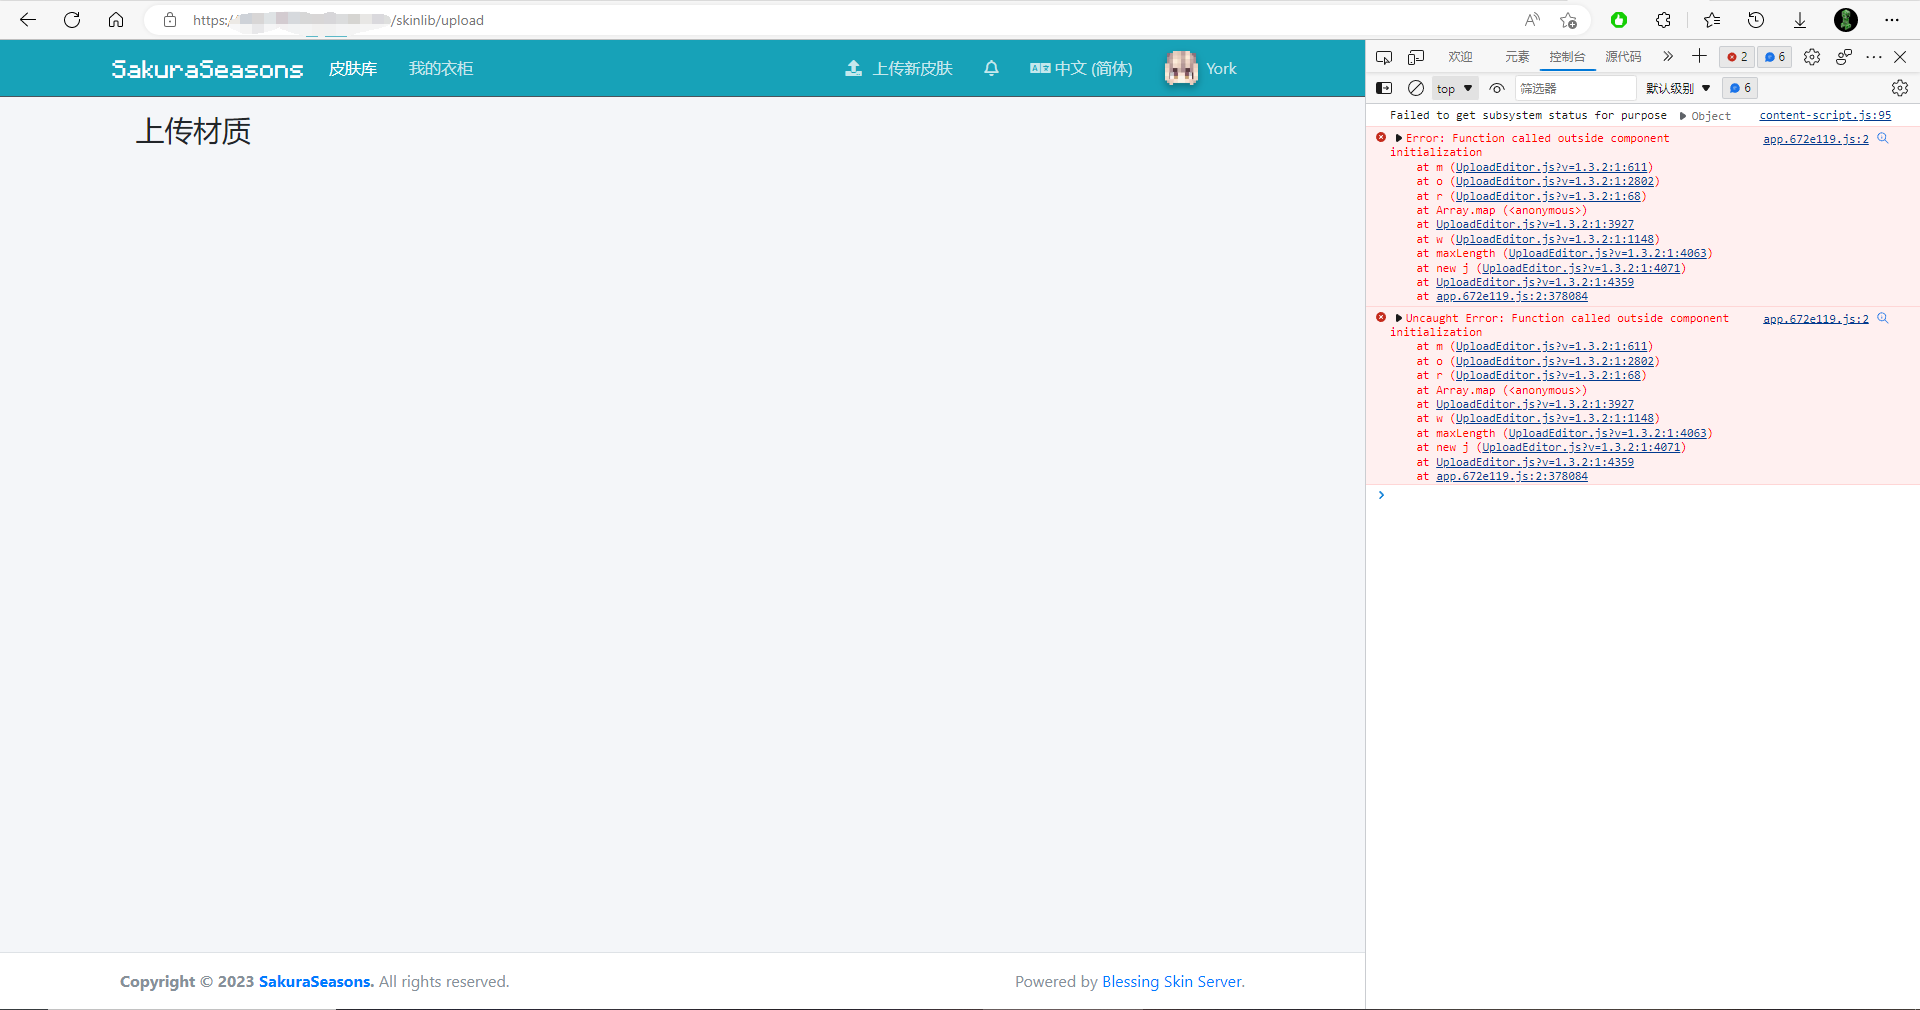Viewport: 1920px width, 1010px height.
Task: Select the 控制台 console tab
Action: 1567,57
